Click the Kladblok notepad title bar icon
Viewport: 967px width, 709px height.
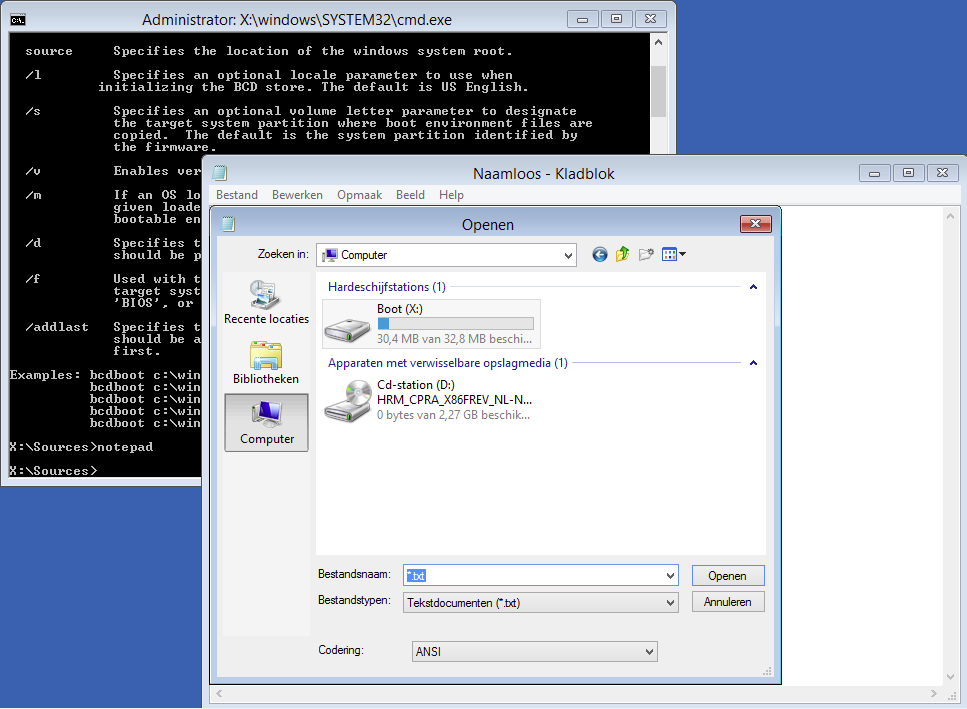point(220,173)
